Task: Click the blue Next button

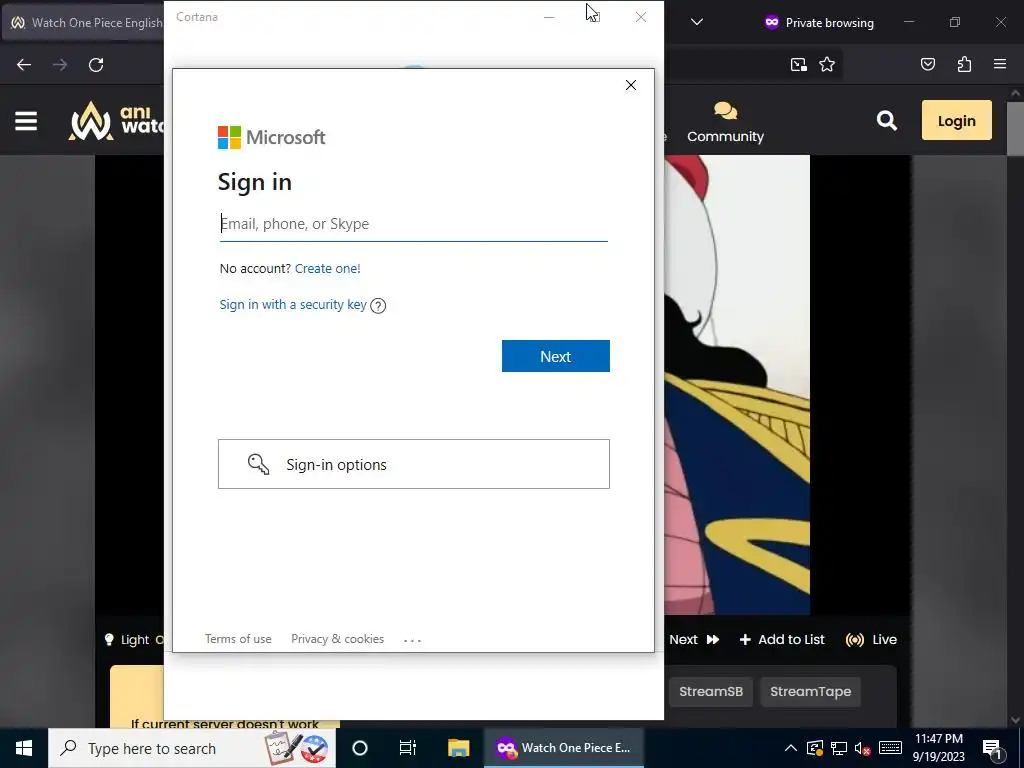Action: tap(556, 356)
